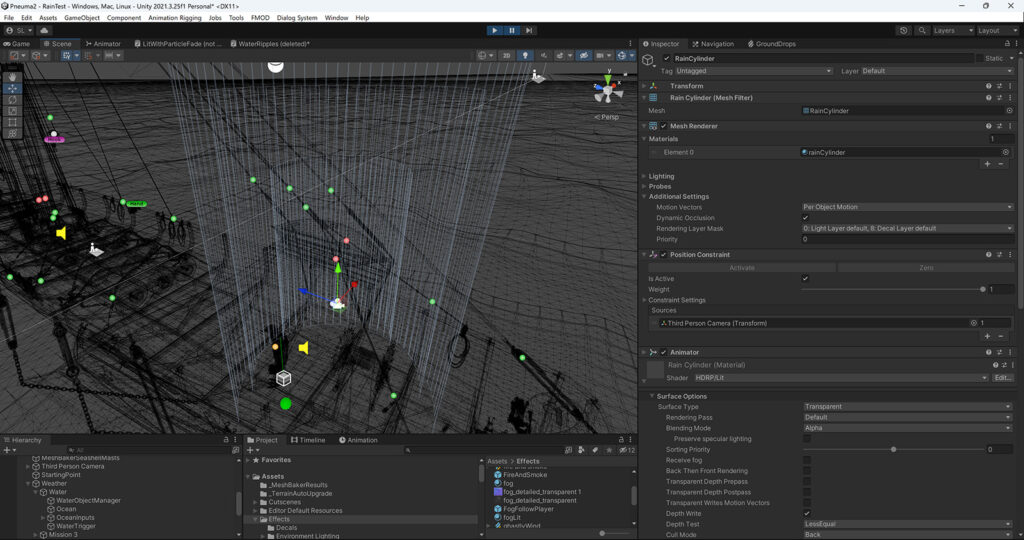The height and width of the screenshot is (540, 1024).
Task: Click the Pause button in the top toolbar
Action: pyautogui.click(x=511, y=31)
